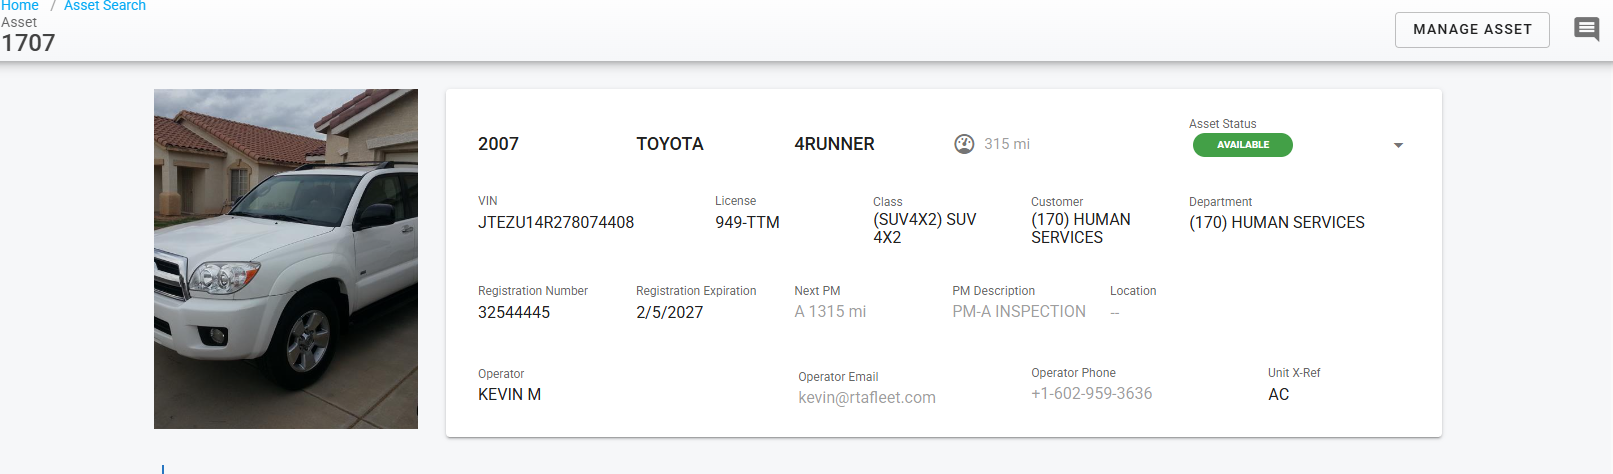Click Unit X-Ref value AC
1613x474 pixels.
click(x=1278, y=394)
